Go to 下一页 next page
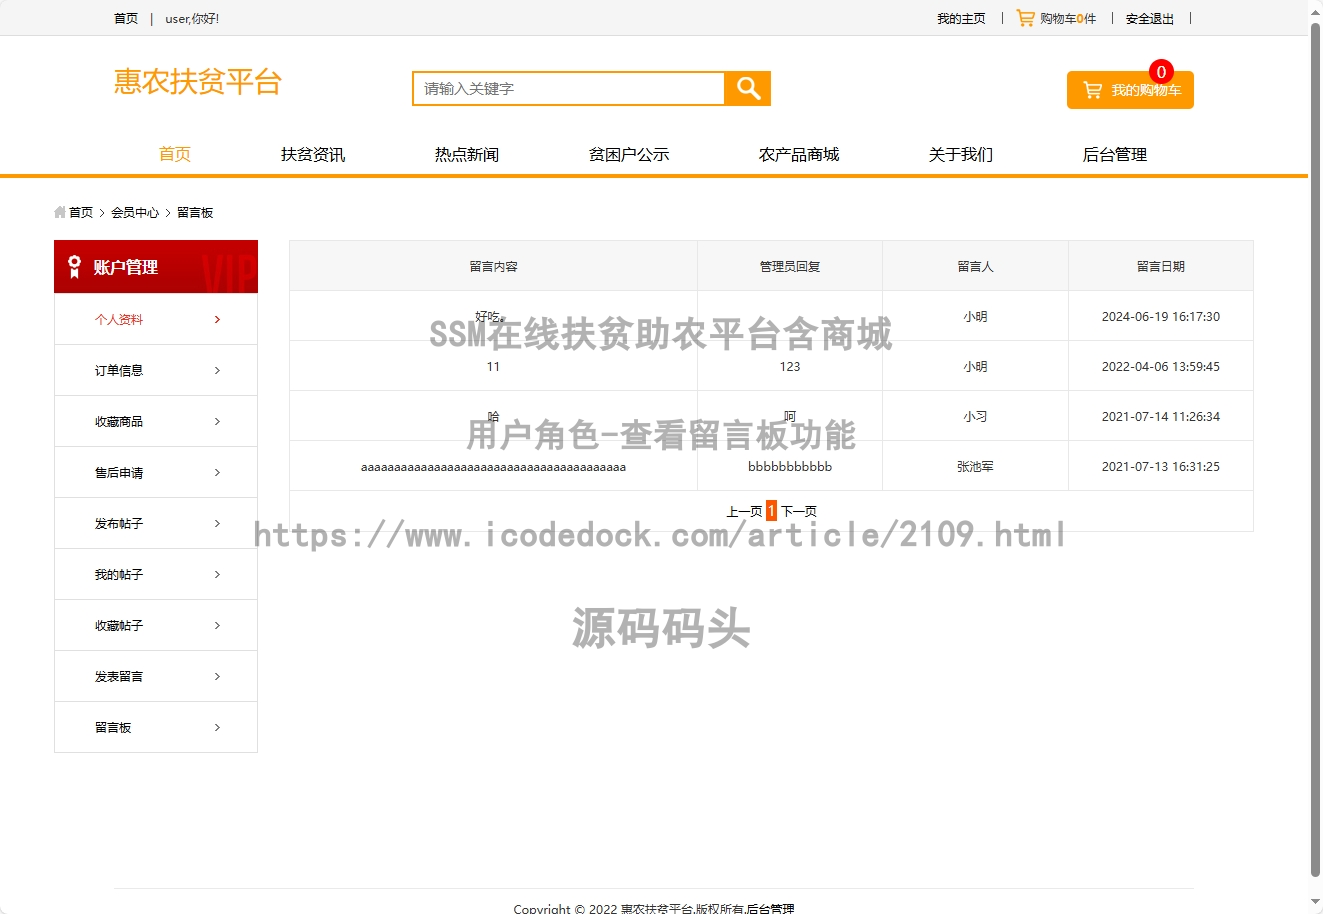The image size is (1323, 914). [x=798, y=511]
